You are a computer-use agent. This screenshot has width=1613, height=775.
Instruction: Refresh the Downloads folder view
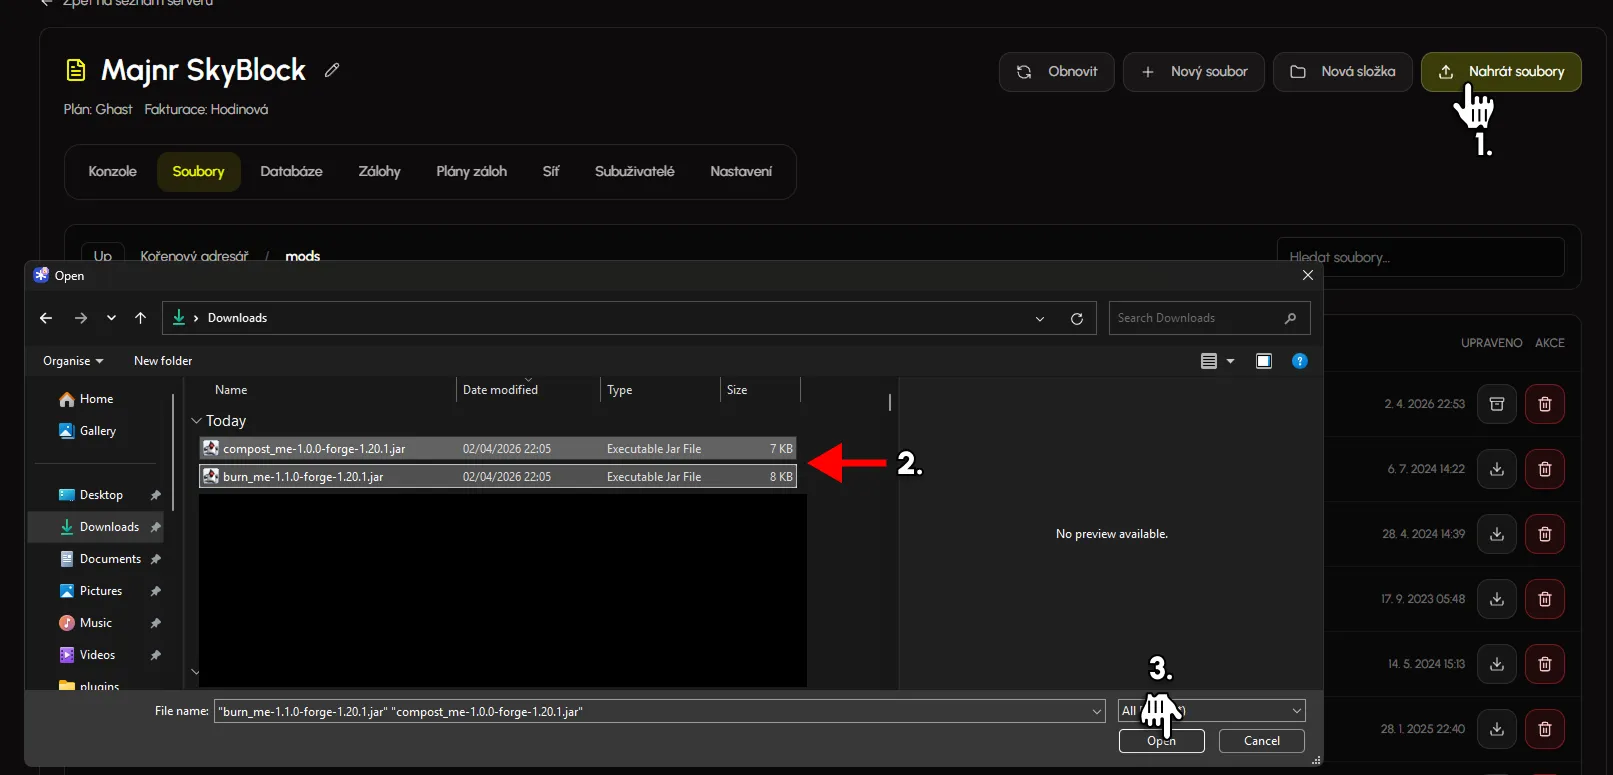[x=1077, y=319]
